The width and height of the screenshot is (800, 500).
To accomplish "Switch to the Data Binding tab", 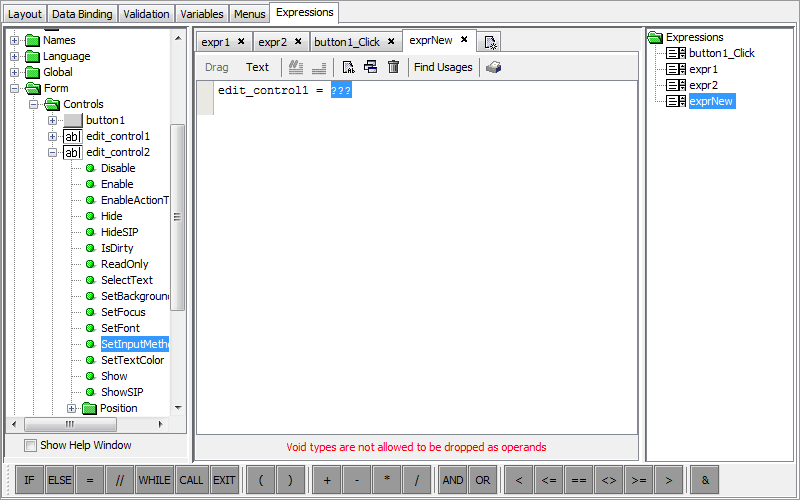I will click(x=82, y=14).
